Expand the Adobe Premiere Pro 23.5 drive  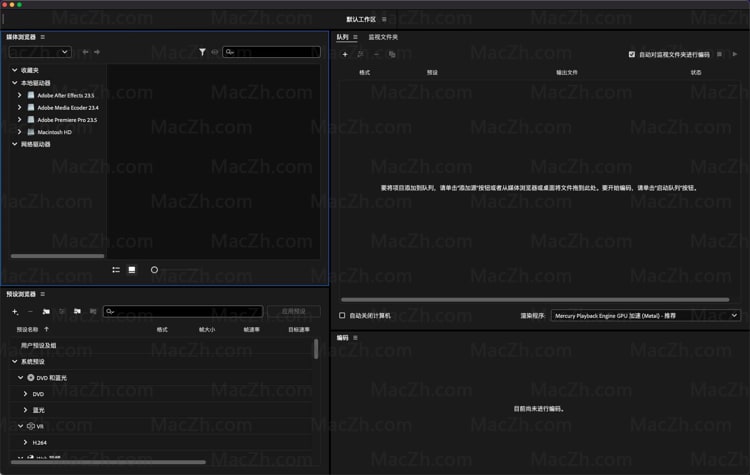coord(20,120)
